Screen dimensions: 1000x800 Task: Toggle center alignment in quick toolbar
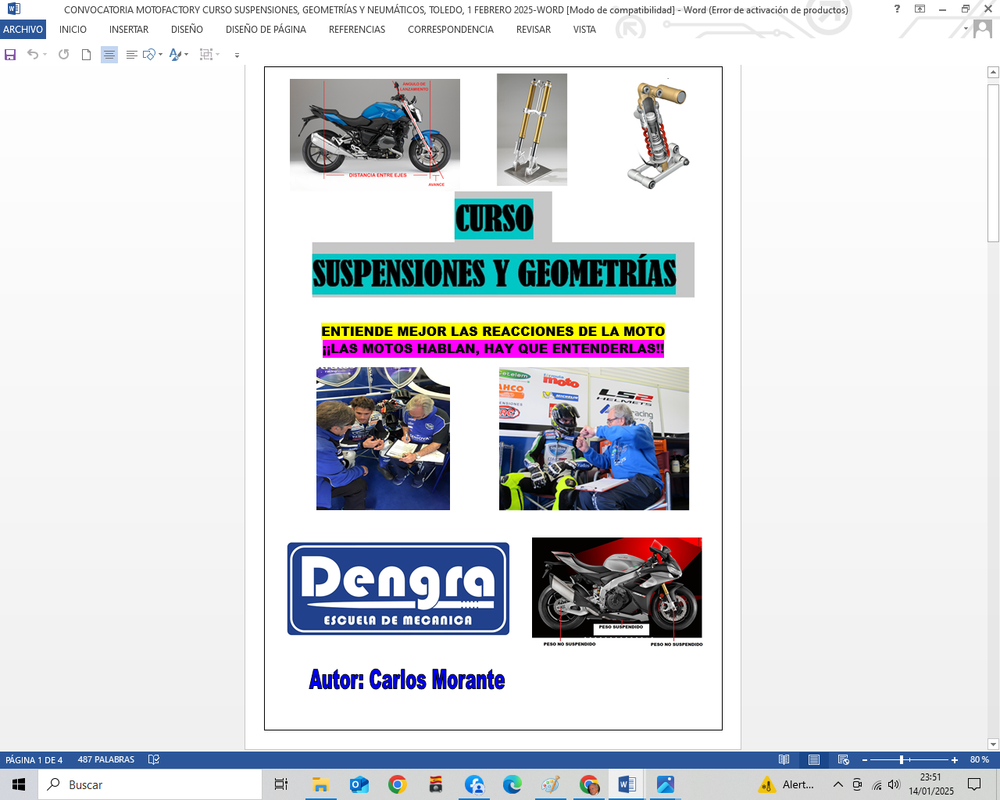pyautogui.click(x=109, y=55)
